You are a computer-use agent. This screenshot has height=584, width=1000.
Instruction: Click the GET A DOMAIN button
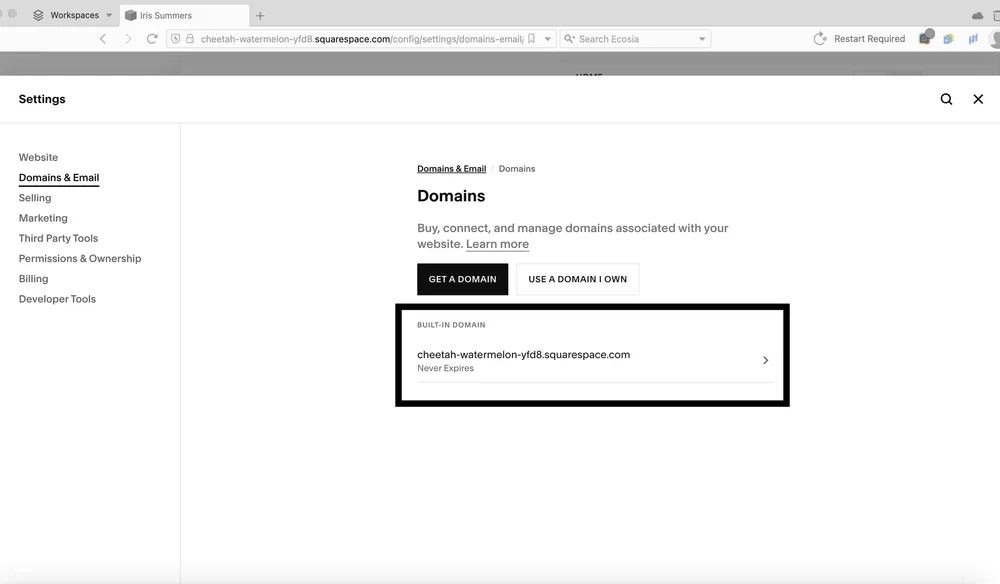[462, 279]
